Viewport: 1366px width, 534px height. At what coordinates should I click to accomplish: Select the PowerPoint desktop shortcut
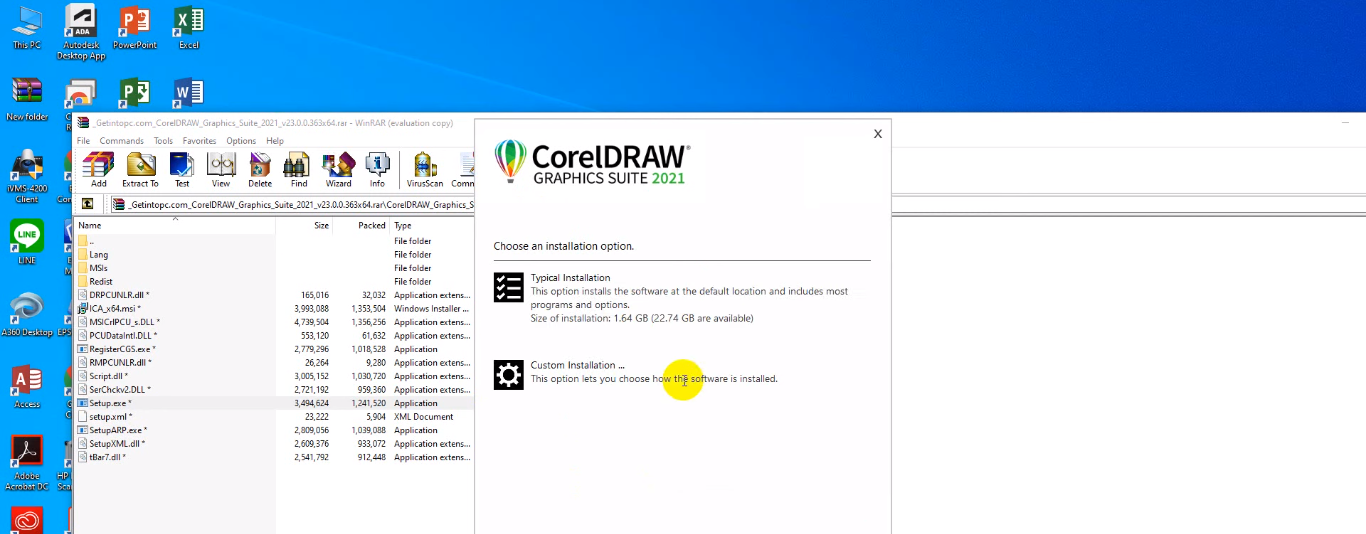(135, 27)
